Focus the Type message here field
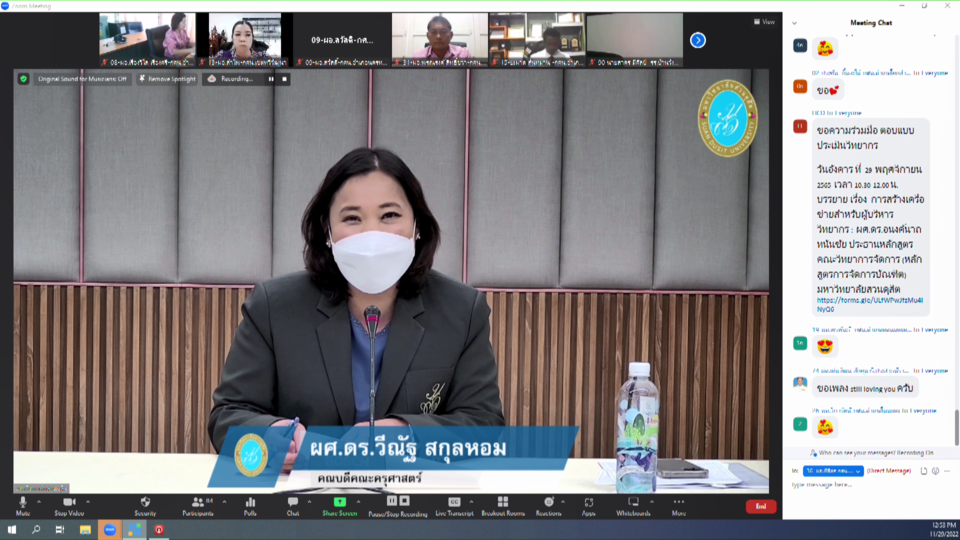The height and width of the screenshot is (540, 960). coord(869,484)
